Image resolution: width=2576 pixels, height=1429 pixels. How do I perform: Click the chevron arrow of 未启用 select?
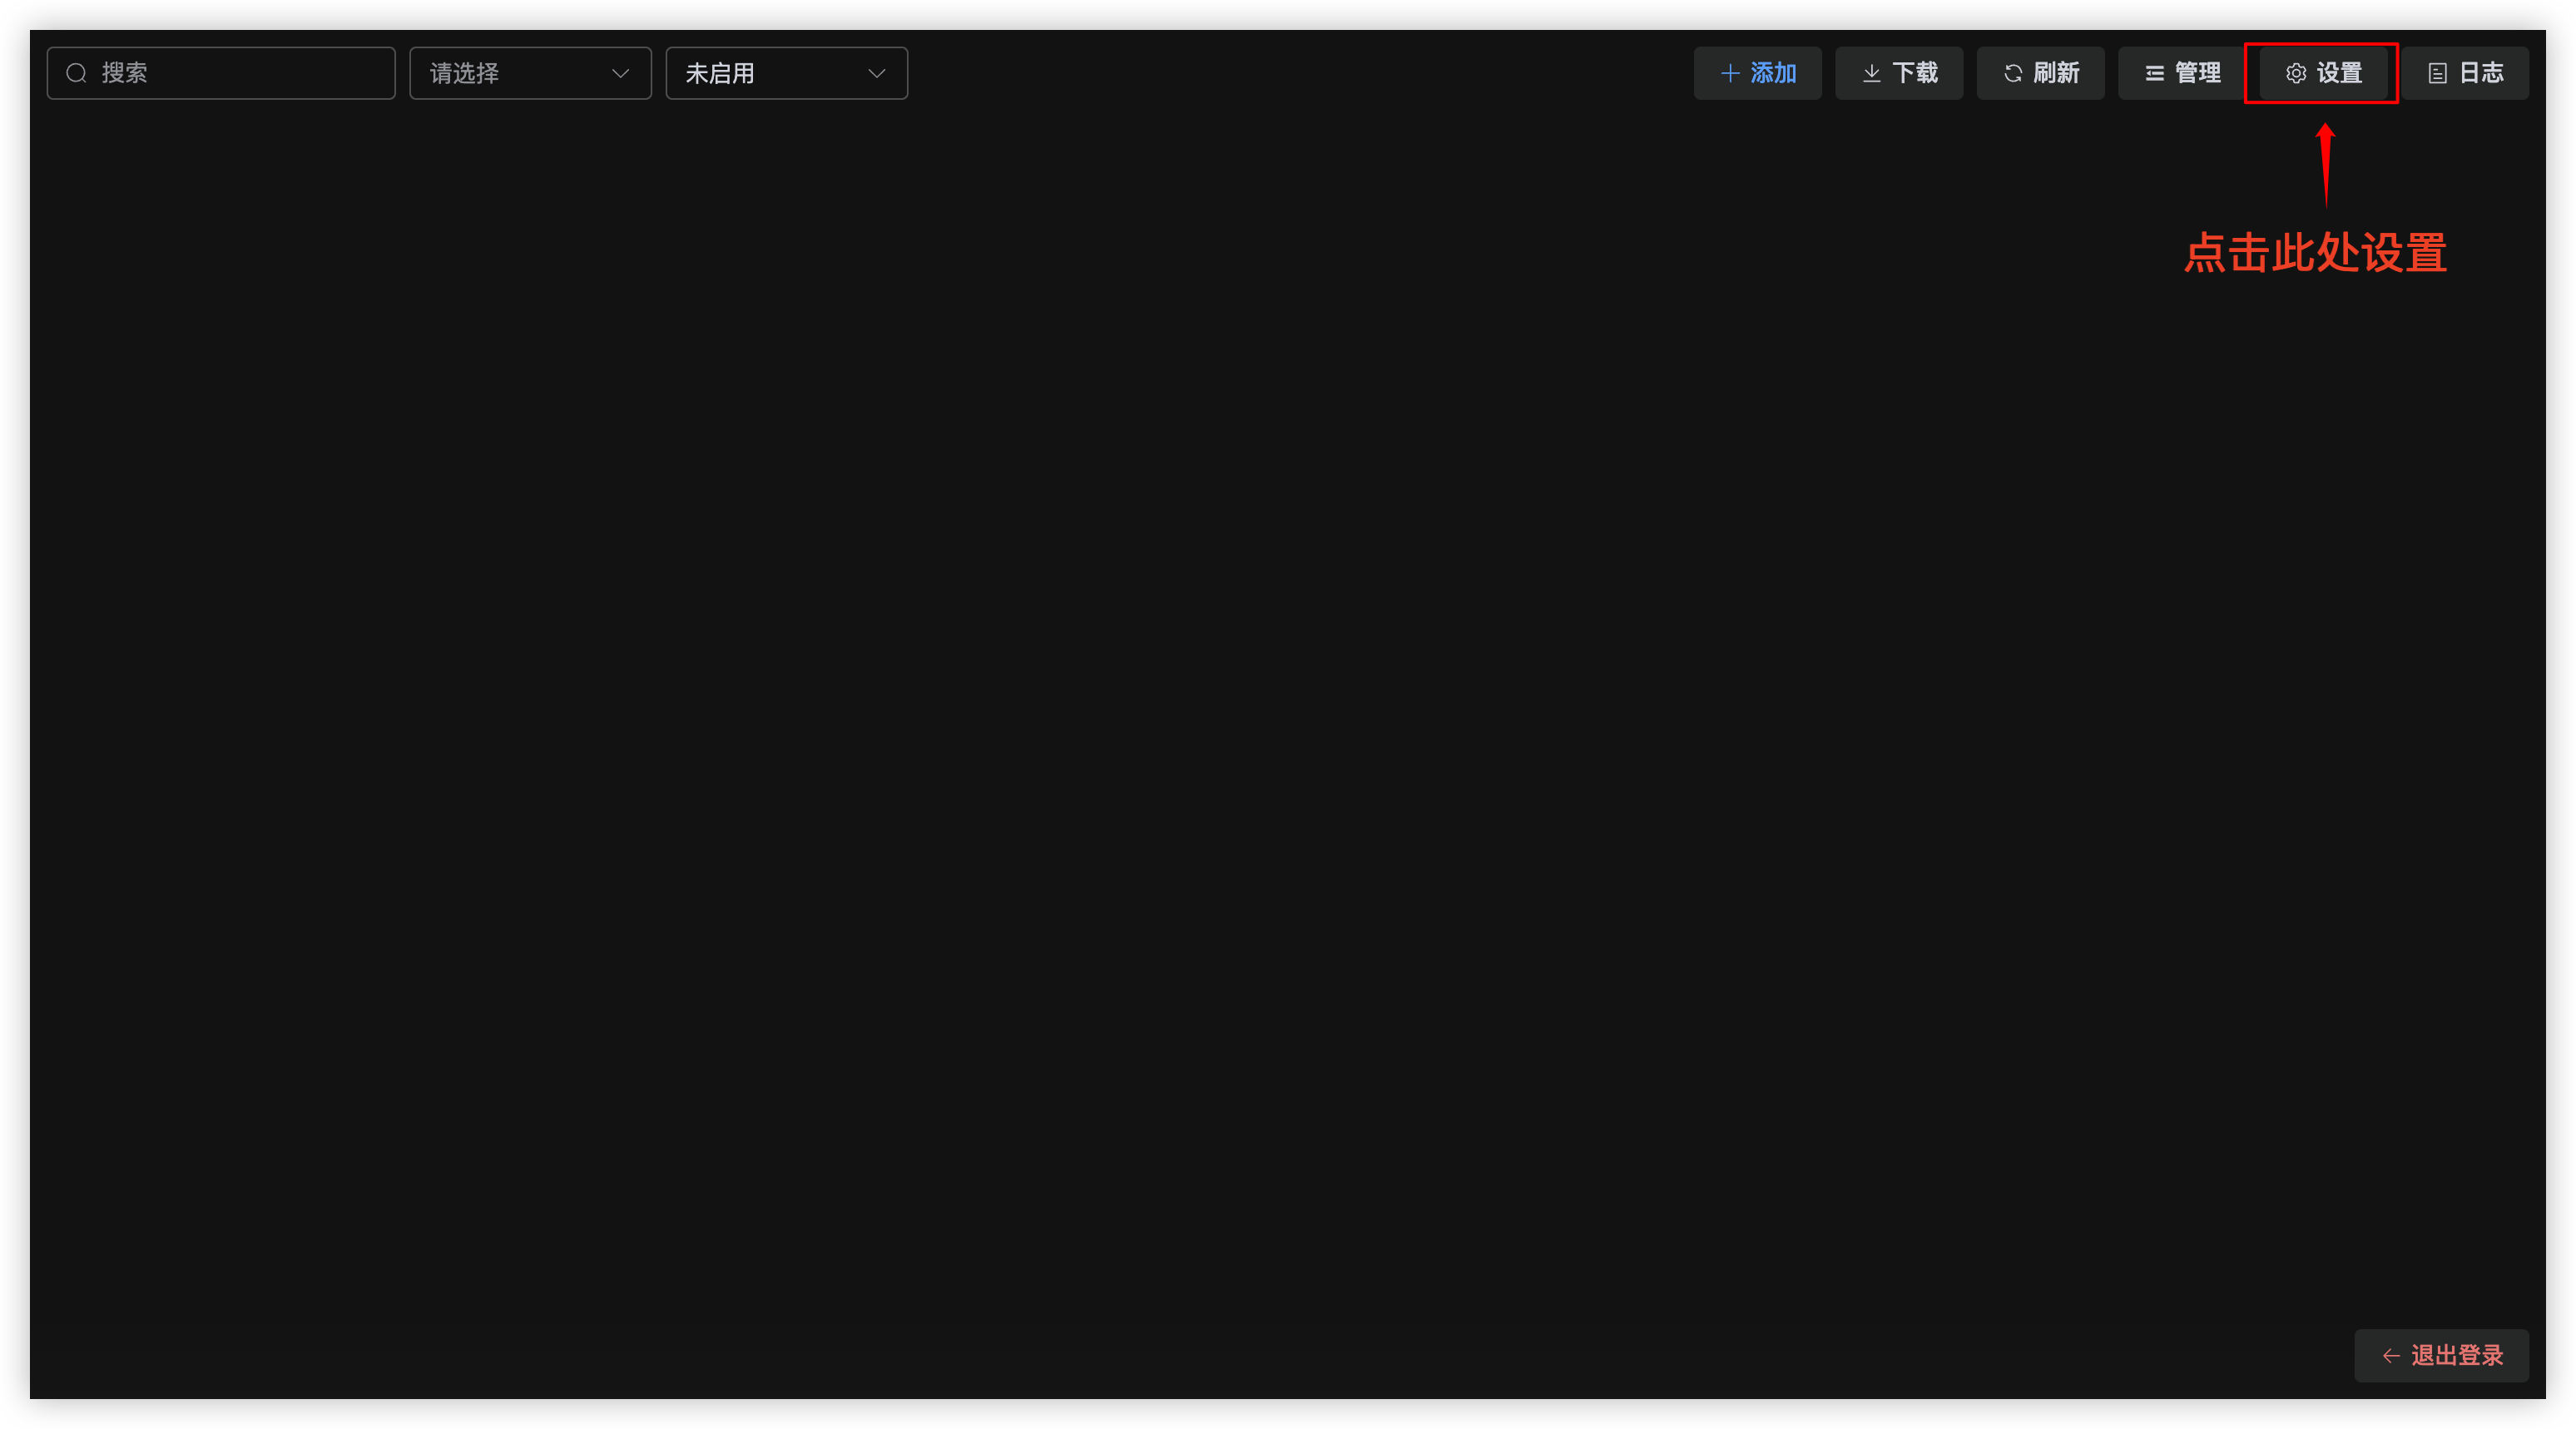pyautogui.click(x=877, y=73)
